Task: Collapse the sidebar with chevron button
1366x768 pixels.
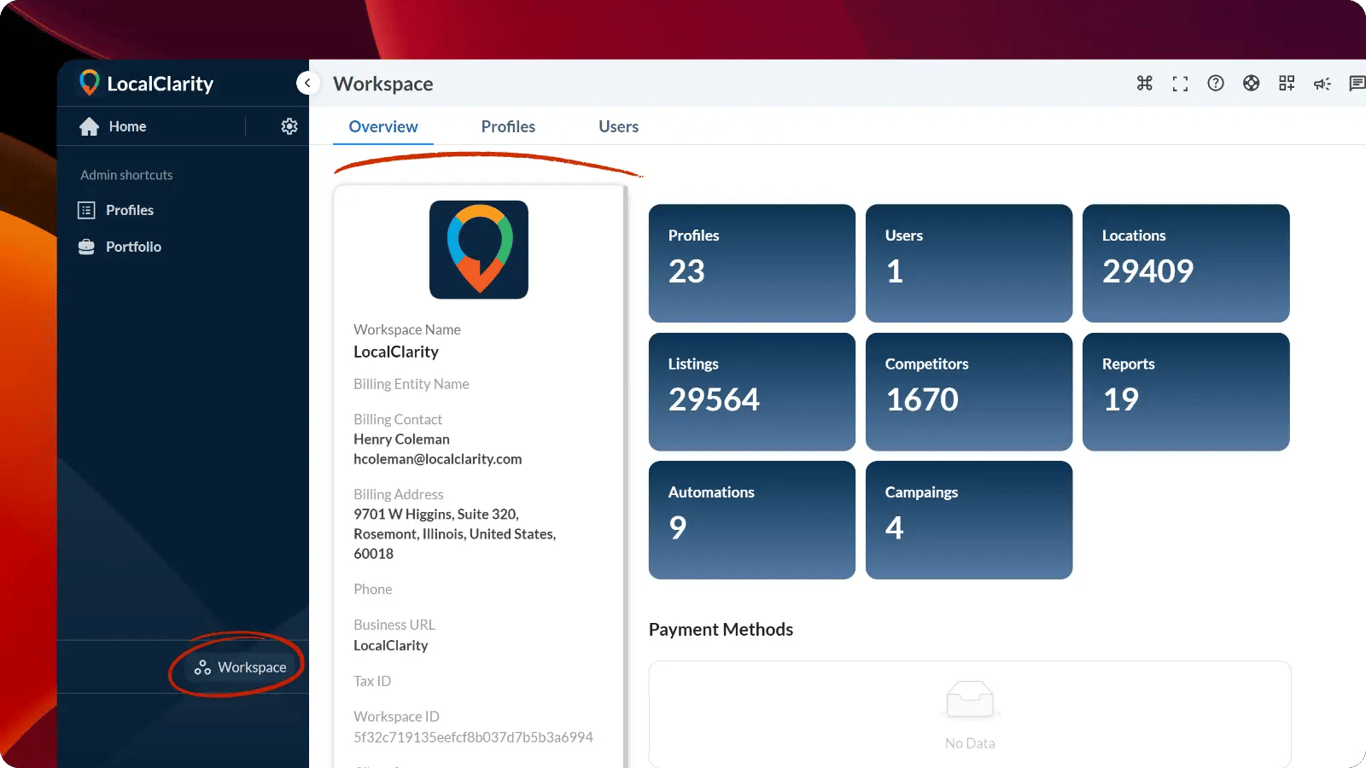Action: [x=308, y=84]
